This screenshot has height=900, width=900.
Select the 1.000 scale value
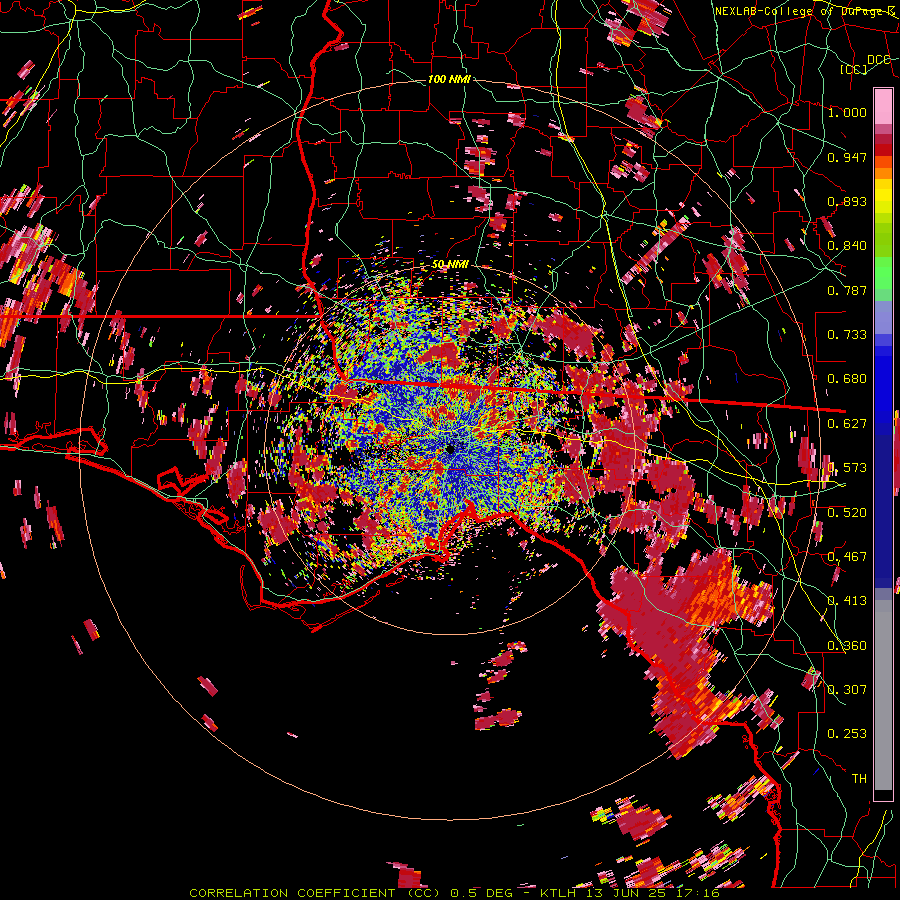(x=847, y=112)
